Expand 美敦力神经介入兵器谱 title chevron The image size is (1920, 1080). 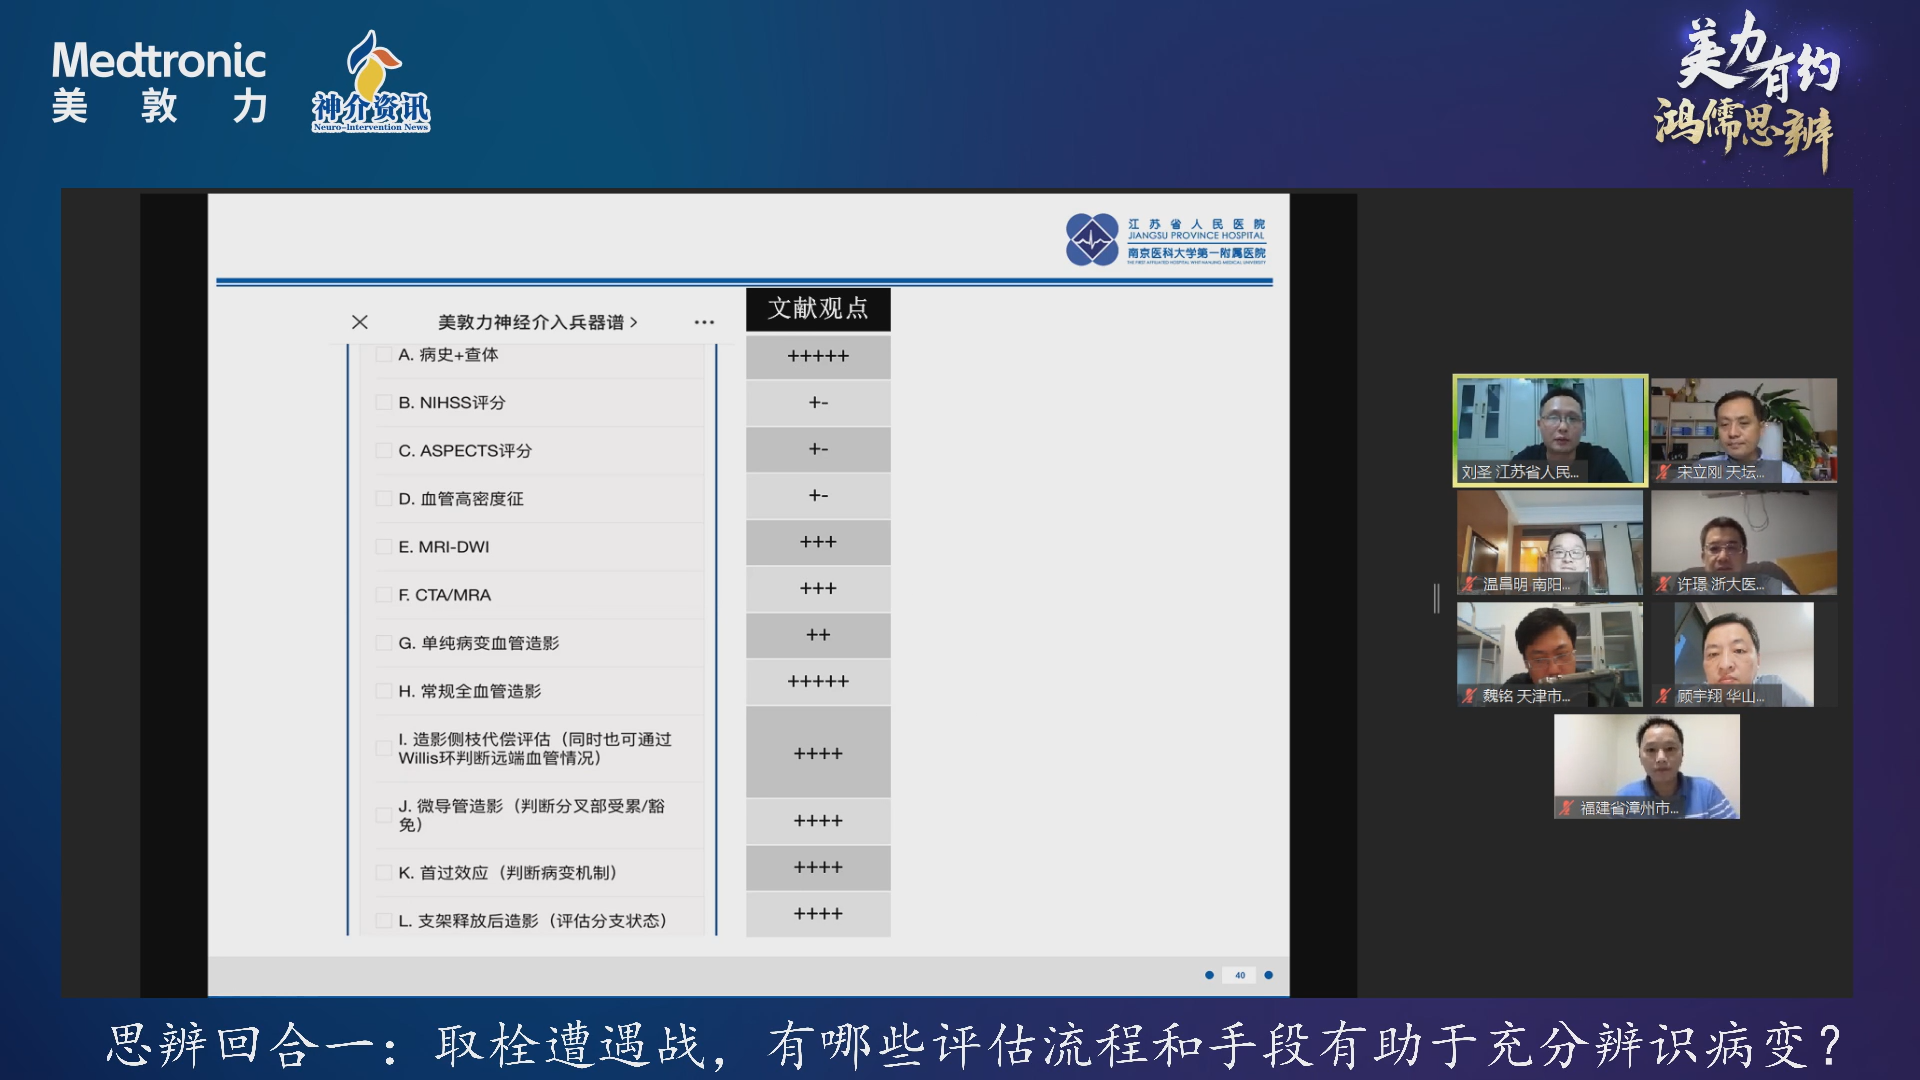(634, 322)
